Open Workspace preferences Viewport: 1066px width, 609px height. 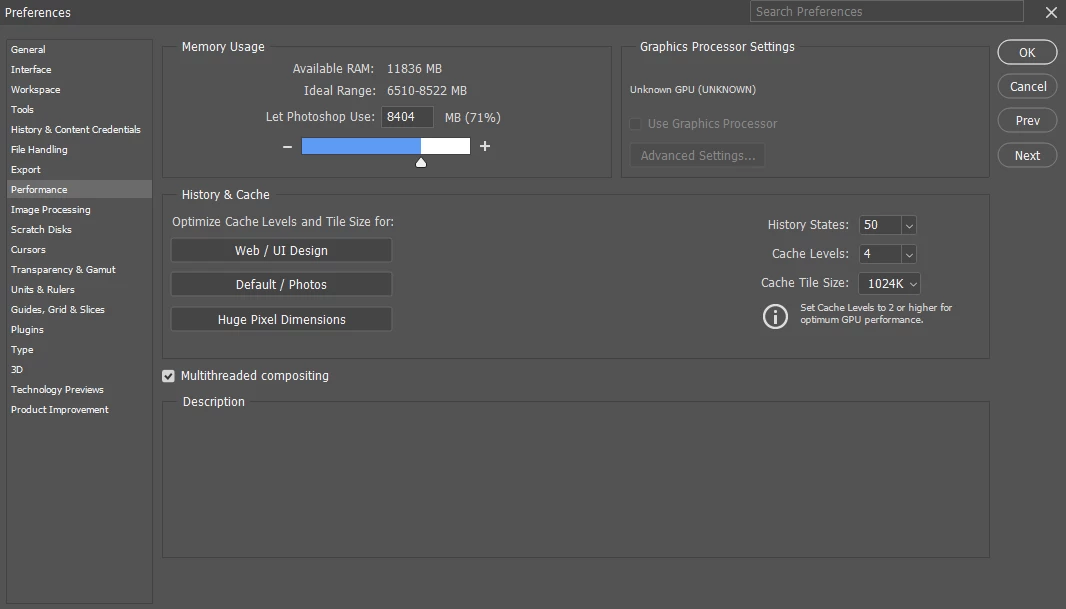(x=79, y=90)
